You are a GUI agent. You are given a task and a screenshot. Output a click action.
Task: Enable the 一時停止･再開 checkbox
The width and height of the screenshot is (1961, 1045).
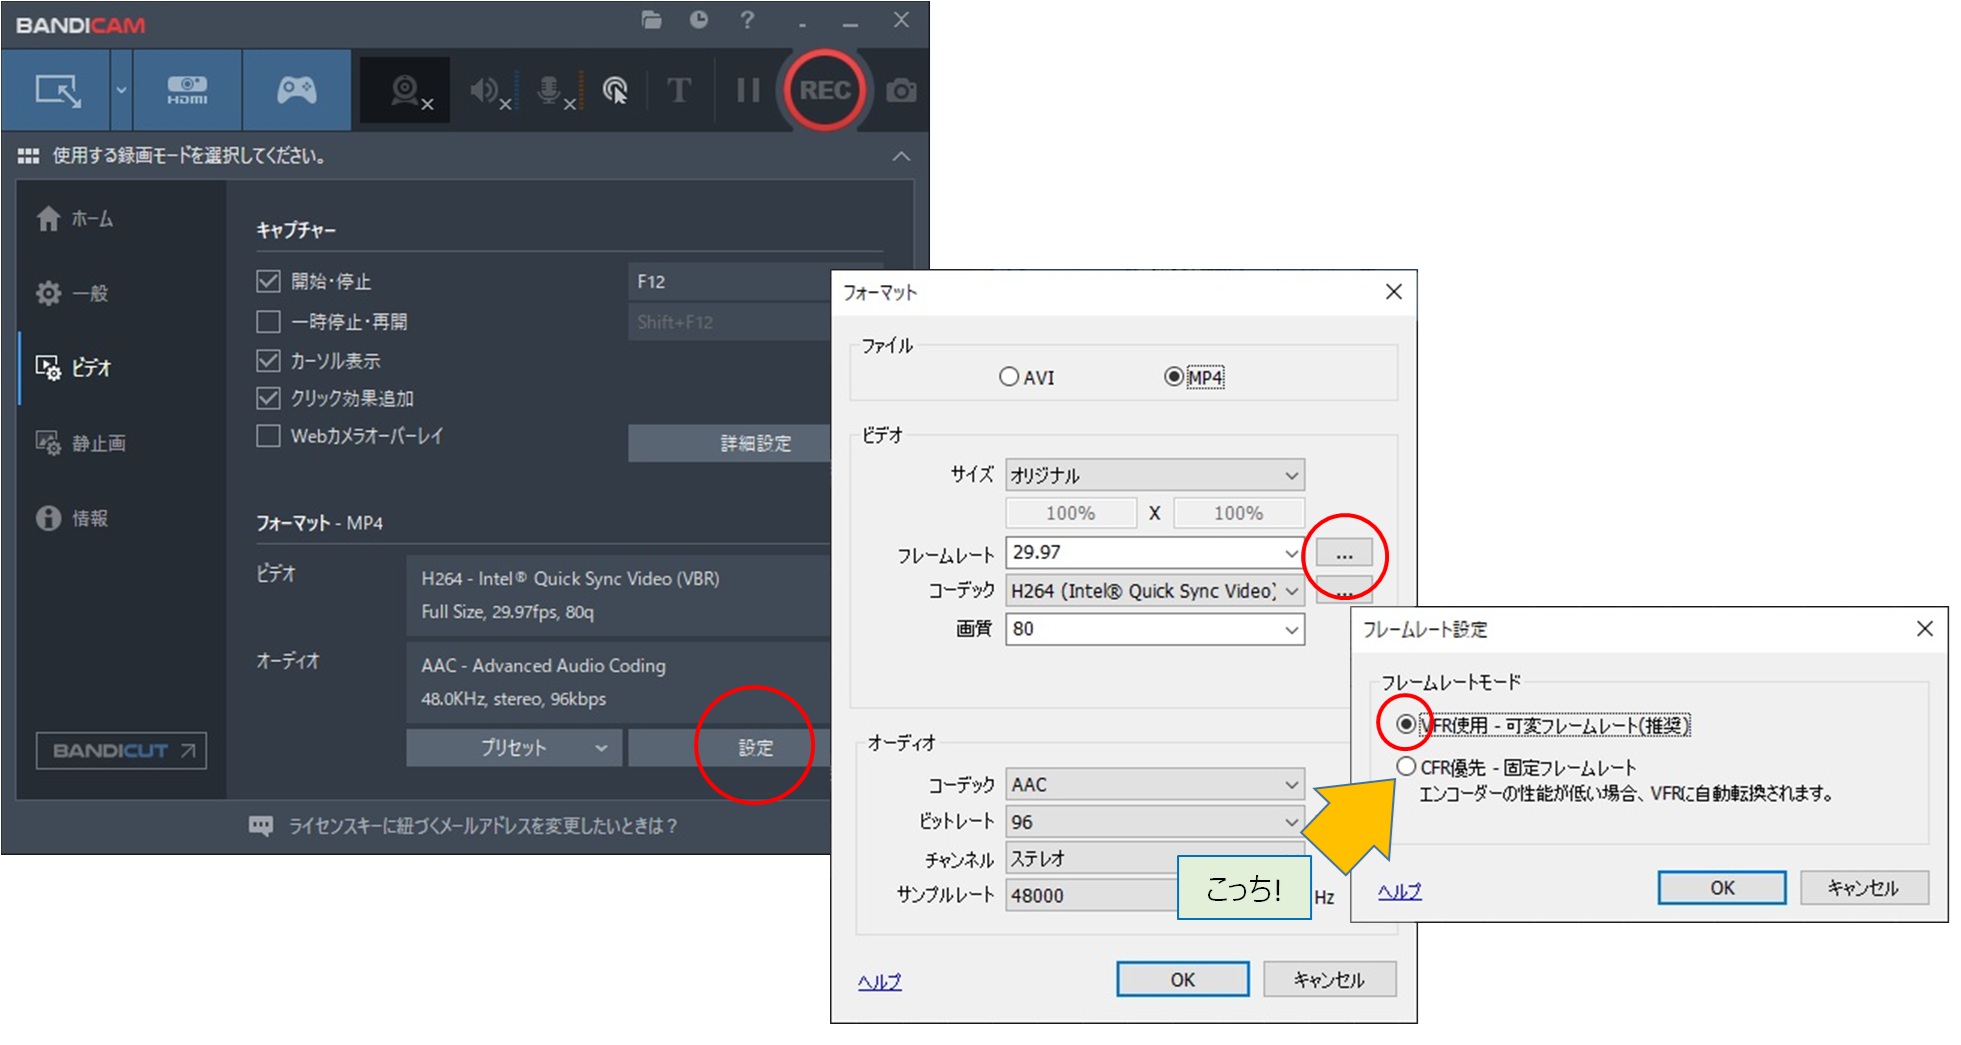(268, 322)
